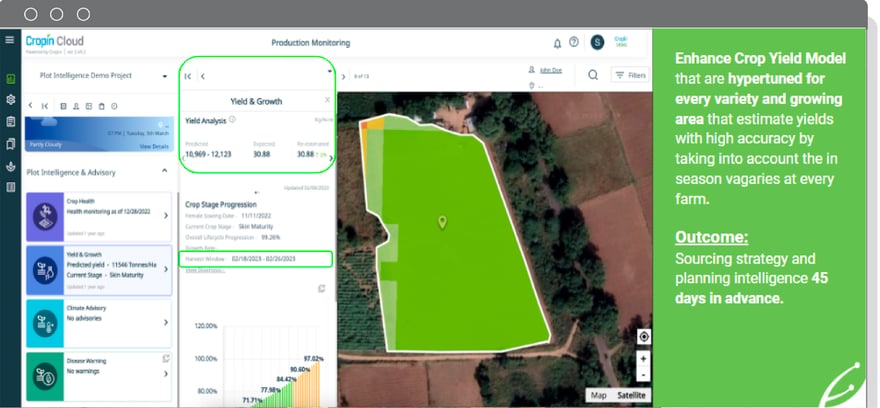Image resolution: width=880 pixels, height=408 pixels.
Task: Collapse Plot Intelligence & Advisory section
Action: (164, 171)
